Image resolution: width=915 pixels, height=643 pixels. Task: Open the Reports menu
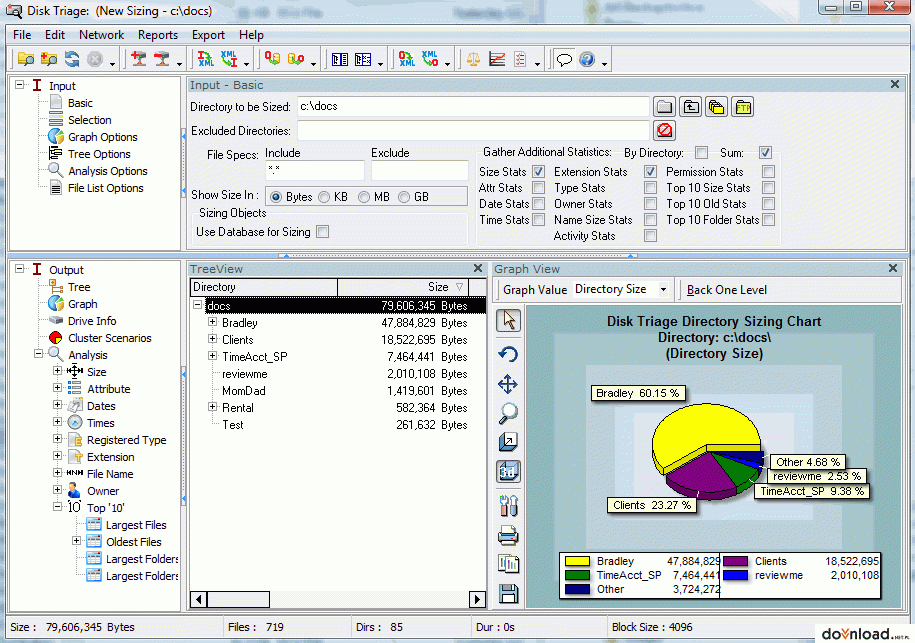click(x=158, y=35)
